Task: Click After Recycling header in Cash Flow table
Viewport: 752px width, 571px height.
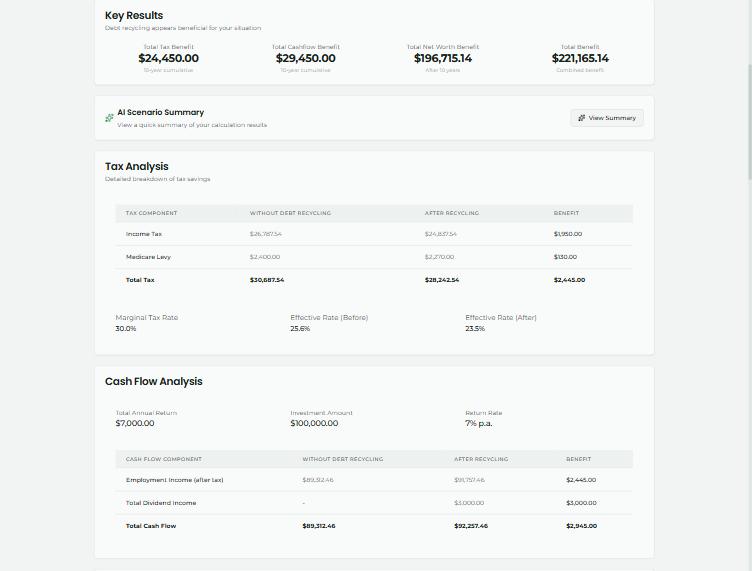Action: coord(481,459)
